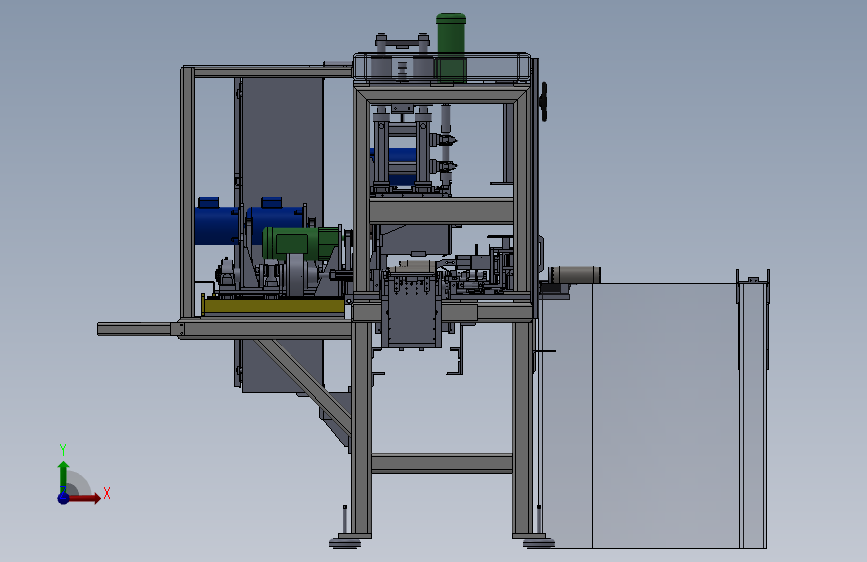Click the red X axis arrow of triad
The height and width of the screenshot is (562, 867).
(84, 498)
